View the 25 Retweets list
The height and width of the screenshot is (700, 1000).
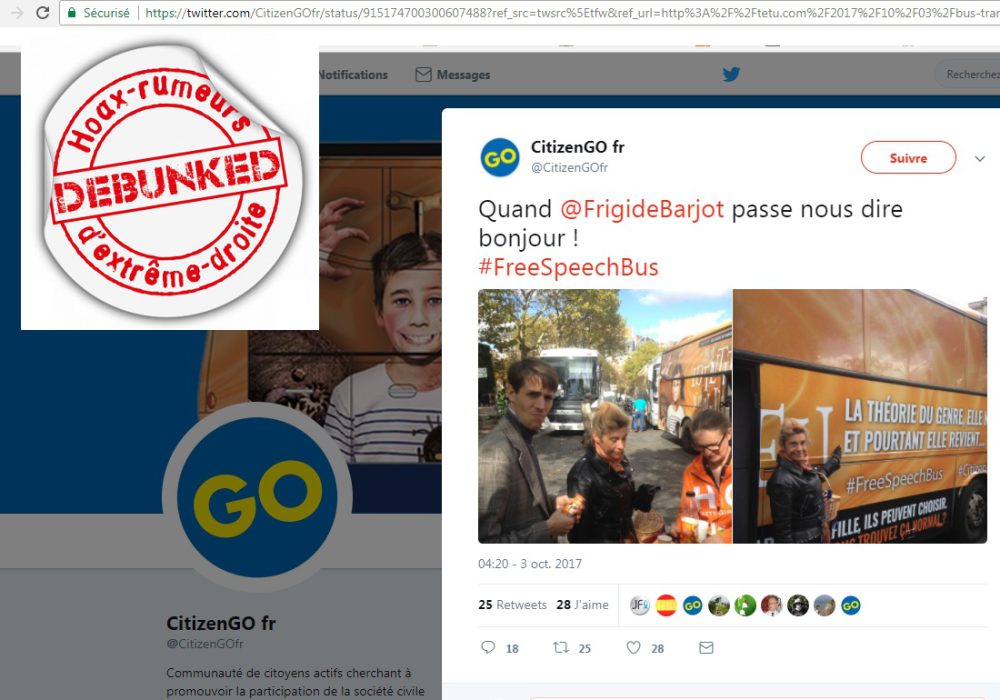pyautogui.click(x=512, y=604)
